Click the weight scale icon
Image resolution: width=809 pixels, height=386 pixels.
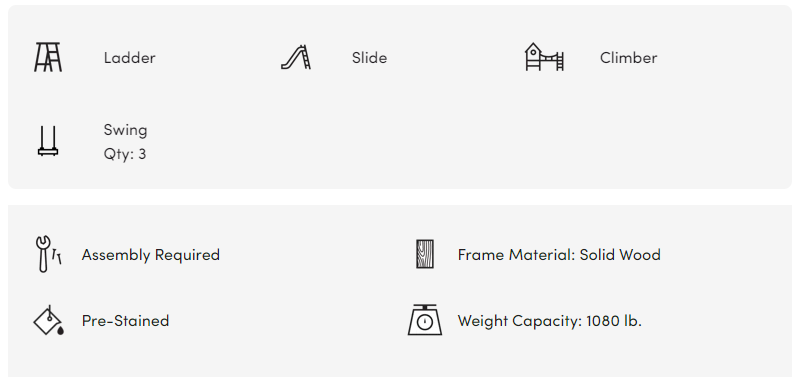425,320
